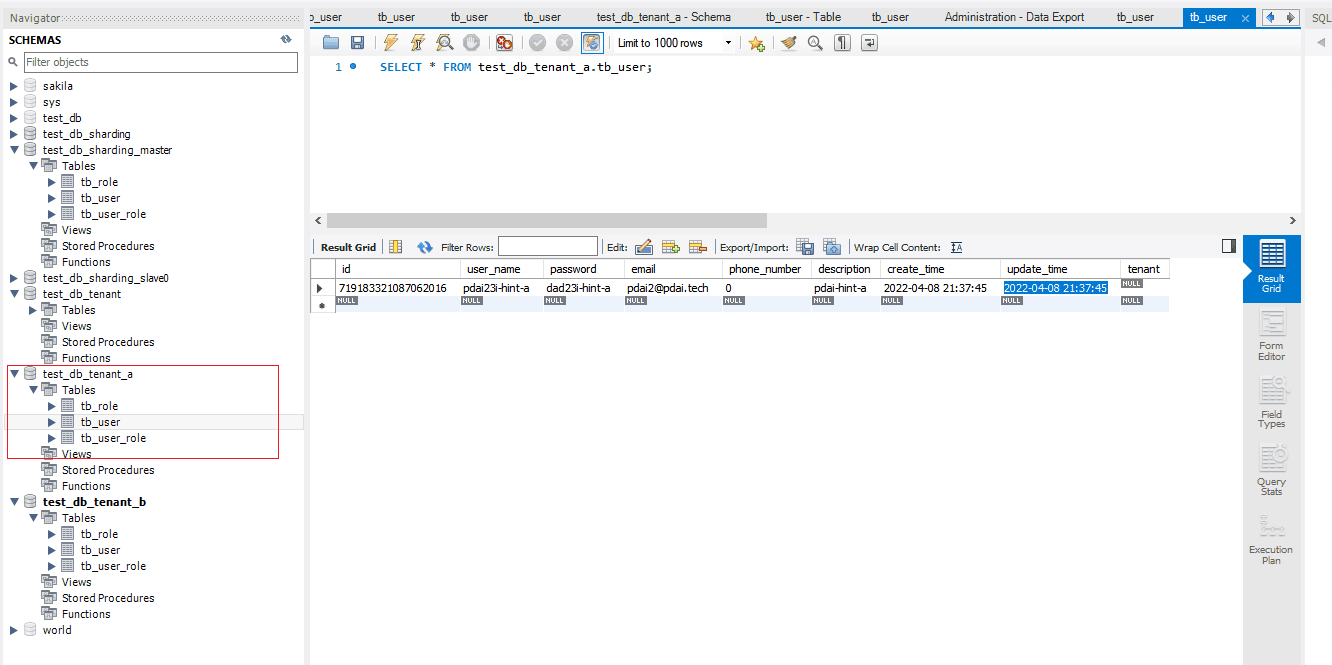Image resolution: width=1332 pixels, height=665 pixels.
Task: Click the Filter objects search field
Action: click(x=160, y=62)
